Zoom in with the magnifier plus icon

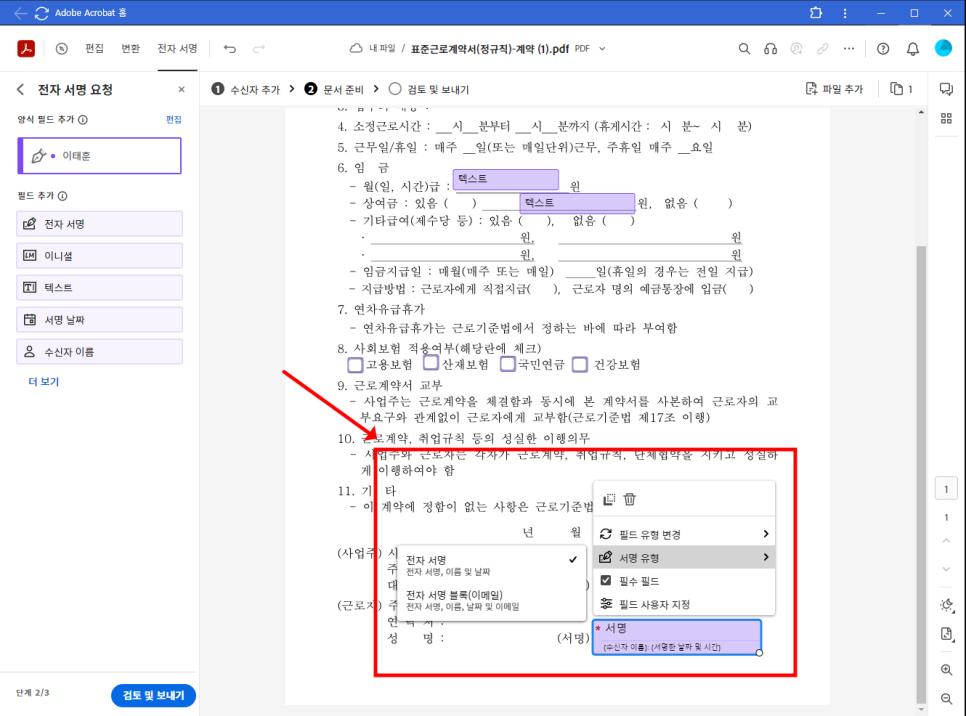click(x=946, y=670)
